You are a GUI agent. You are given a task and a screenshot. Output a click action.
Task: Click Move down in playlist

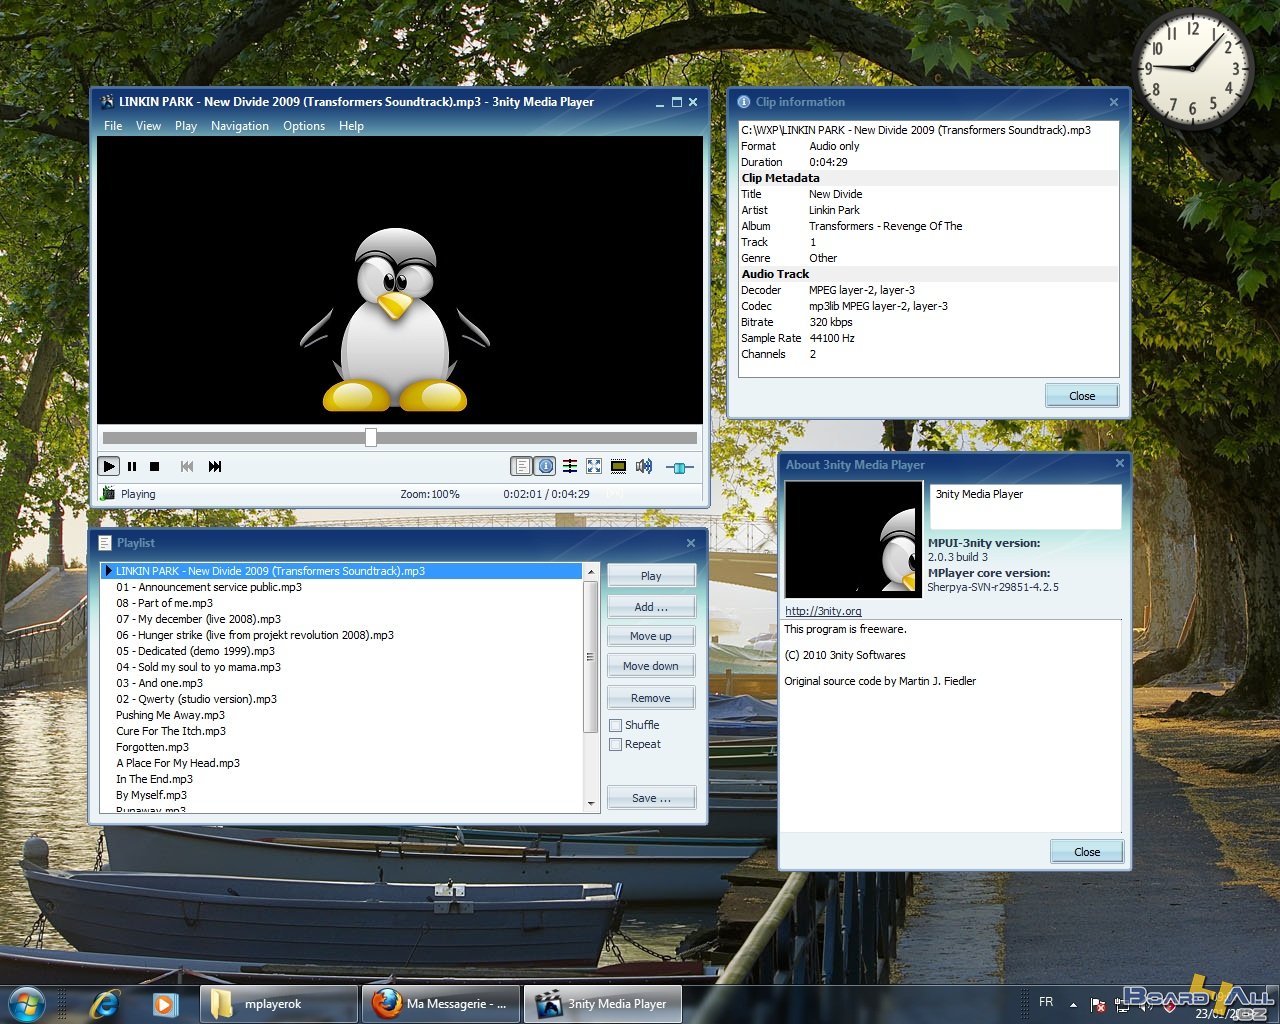click(x=650, y=666)
